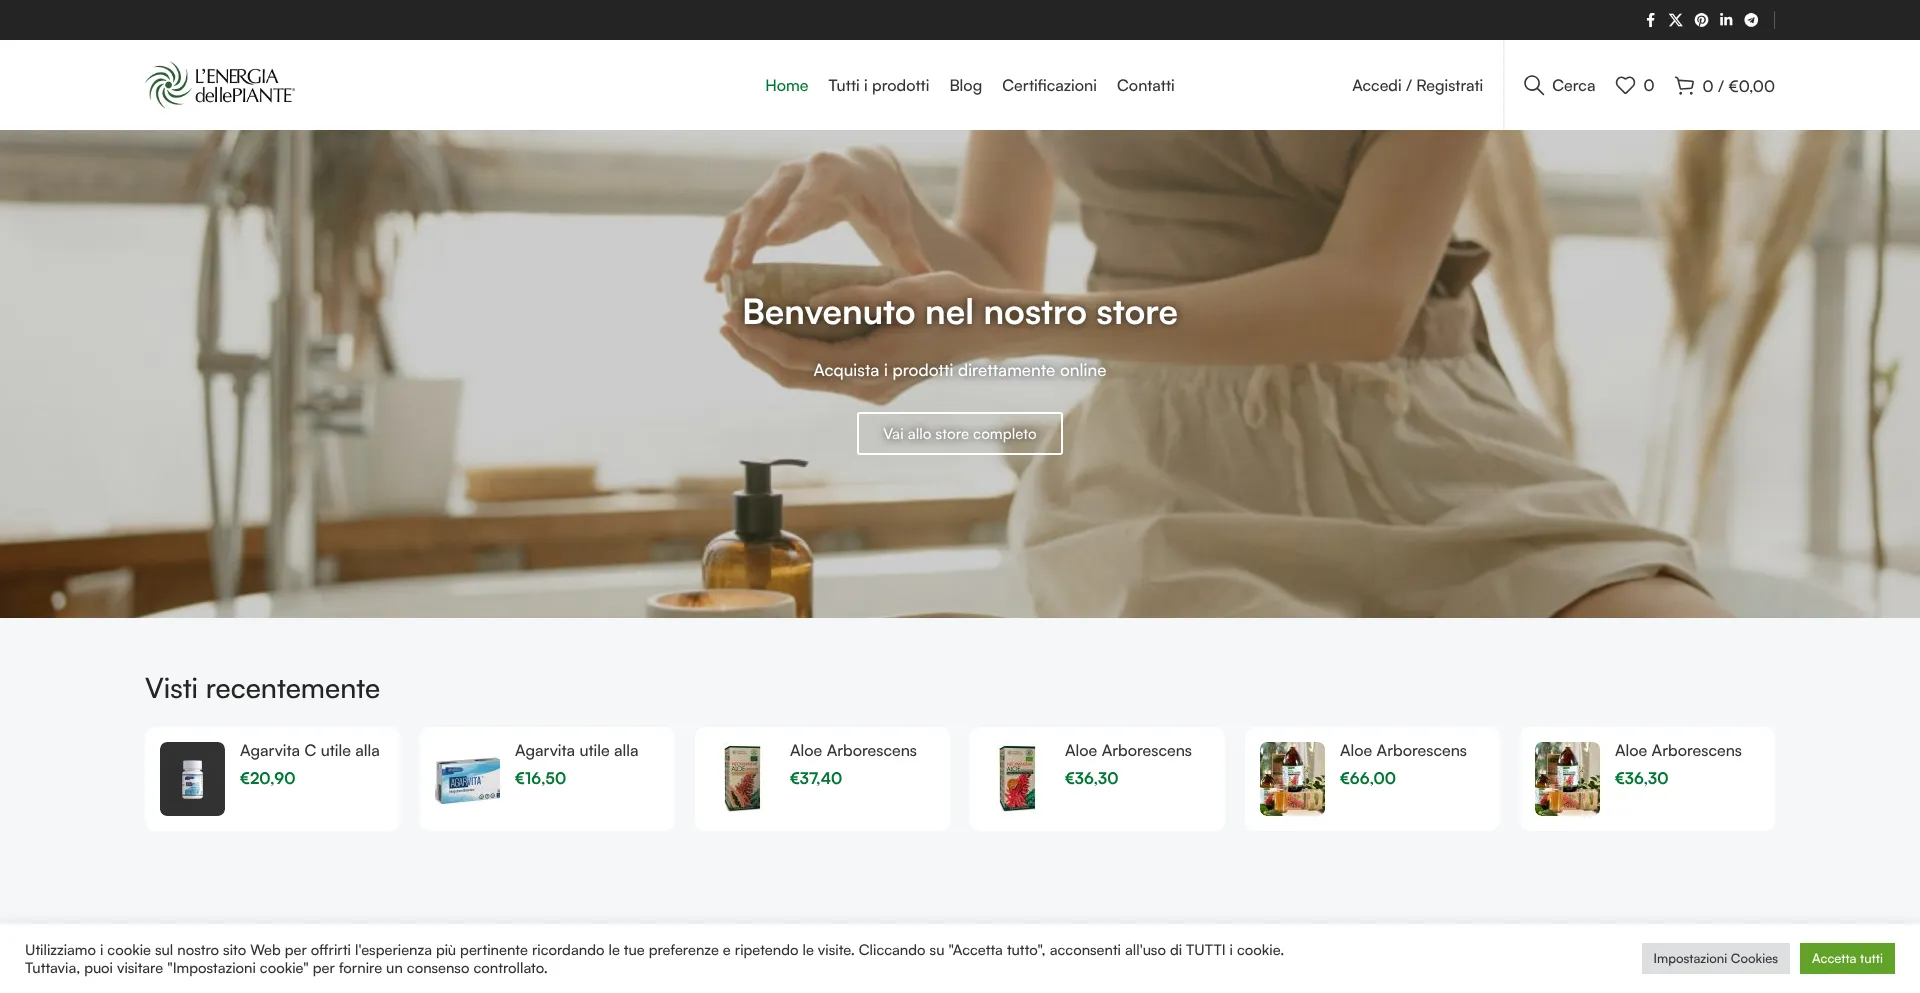Open the Telegram social icon
Screen dimensions: 1920x993
coord(1751,20)
